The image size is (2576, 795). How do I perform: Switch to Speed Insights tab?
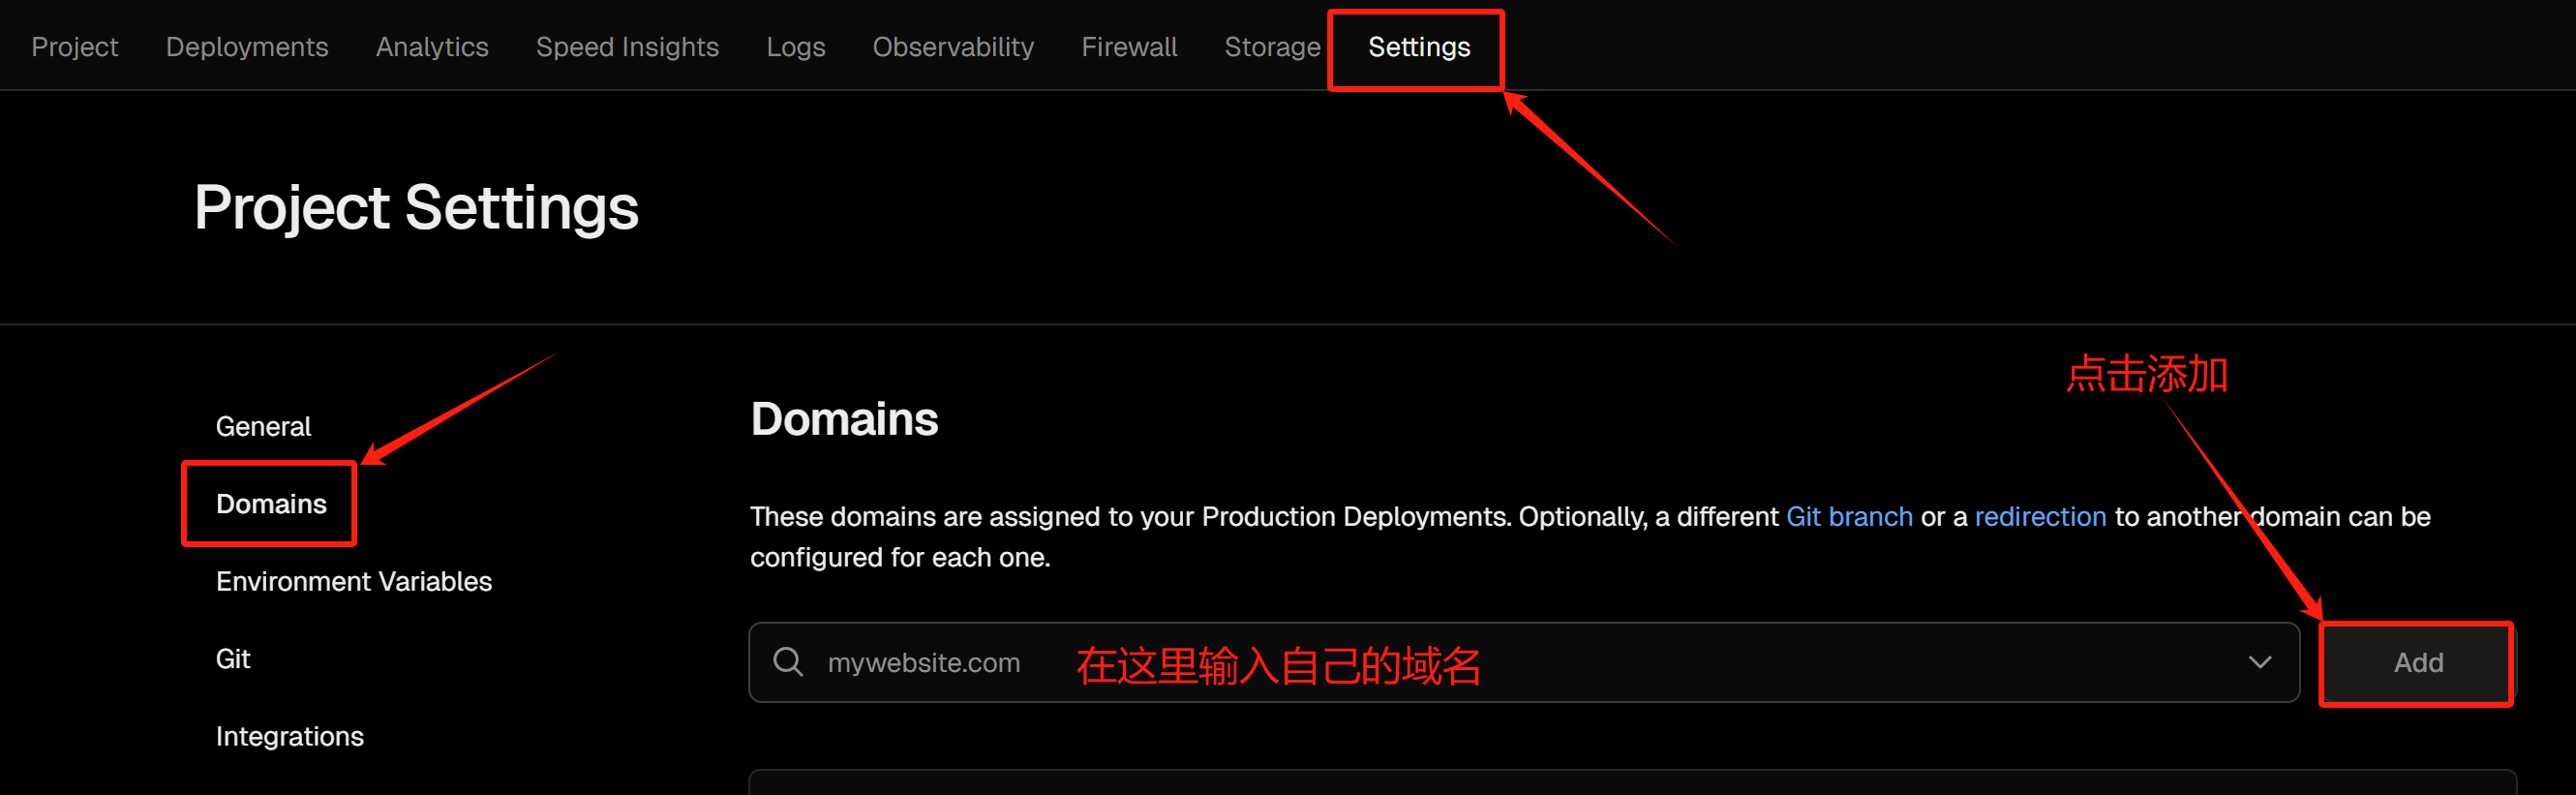(x=627, y=47)
